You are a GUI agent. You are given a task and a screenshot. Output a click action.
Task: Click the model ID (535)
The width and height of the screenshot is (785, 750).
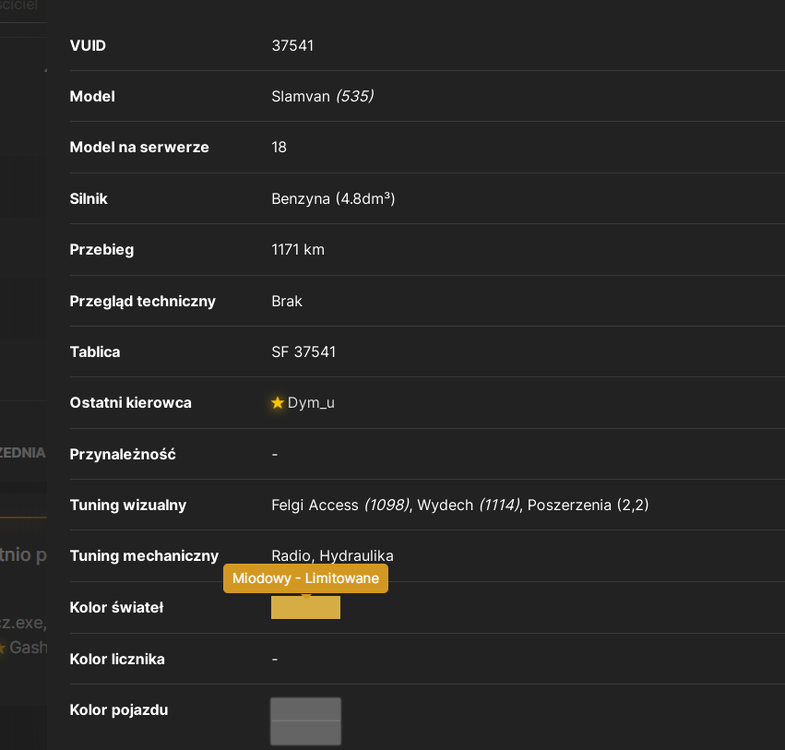[354, 96]
